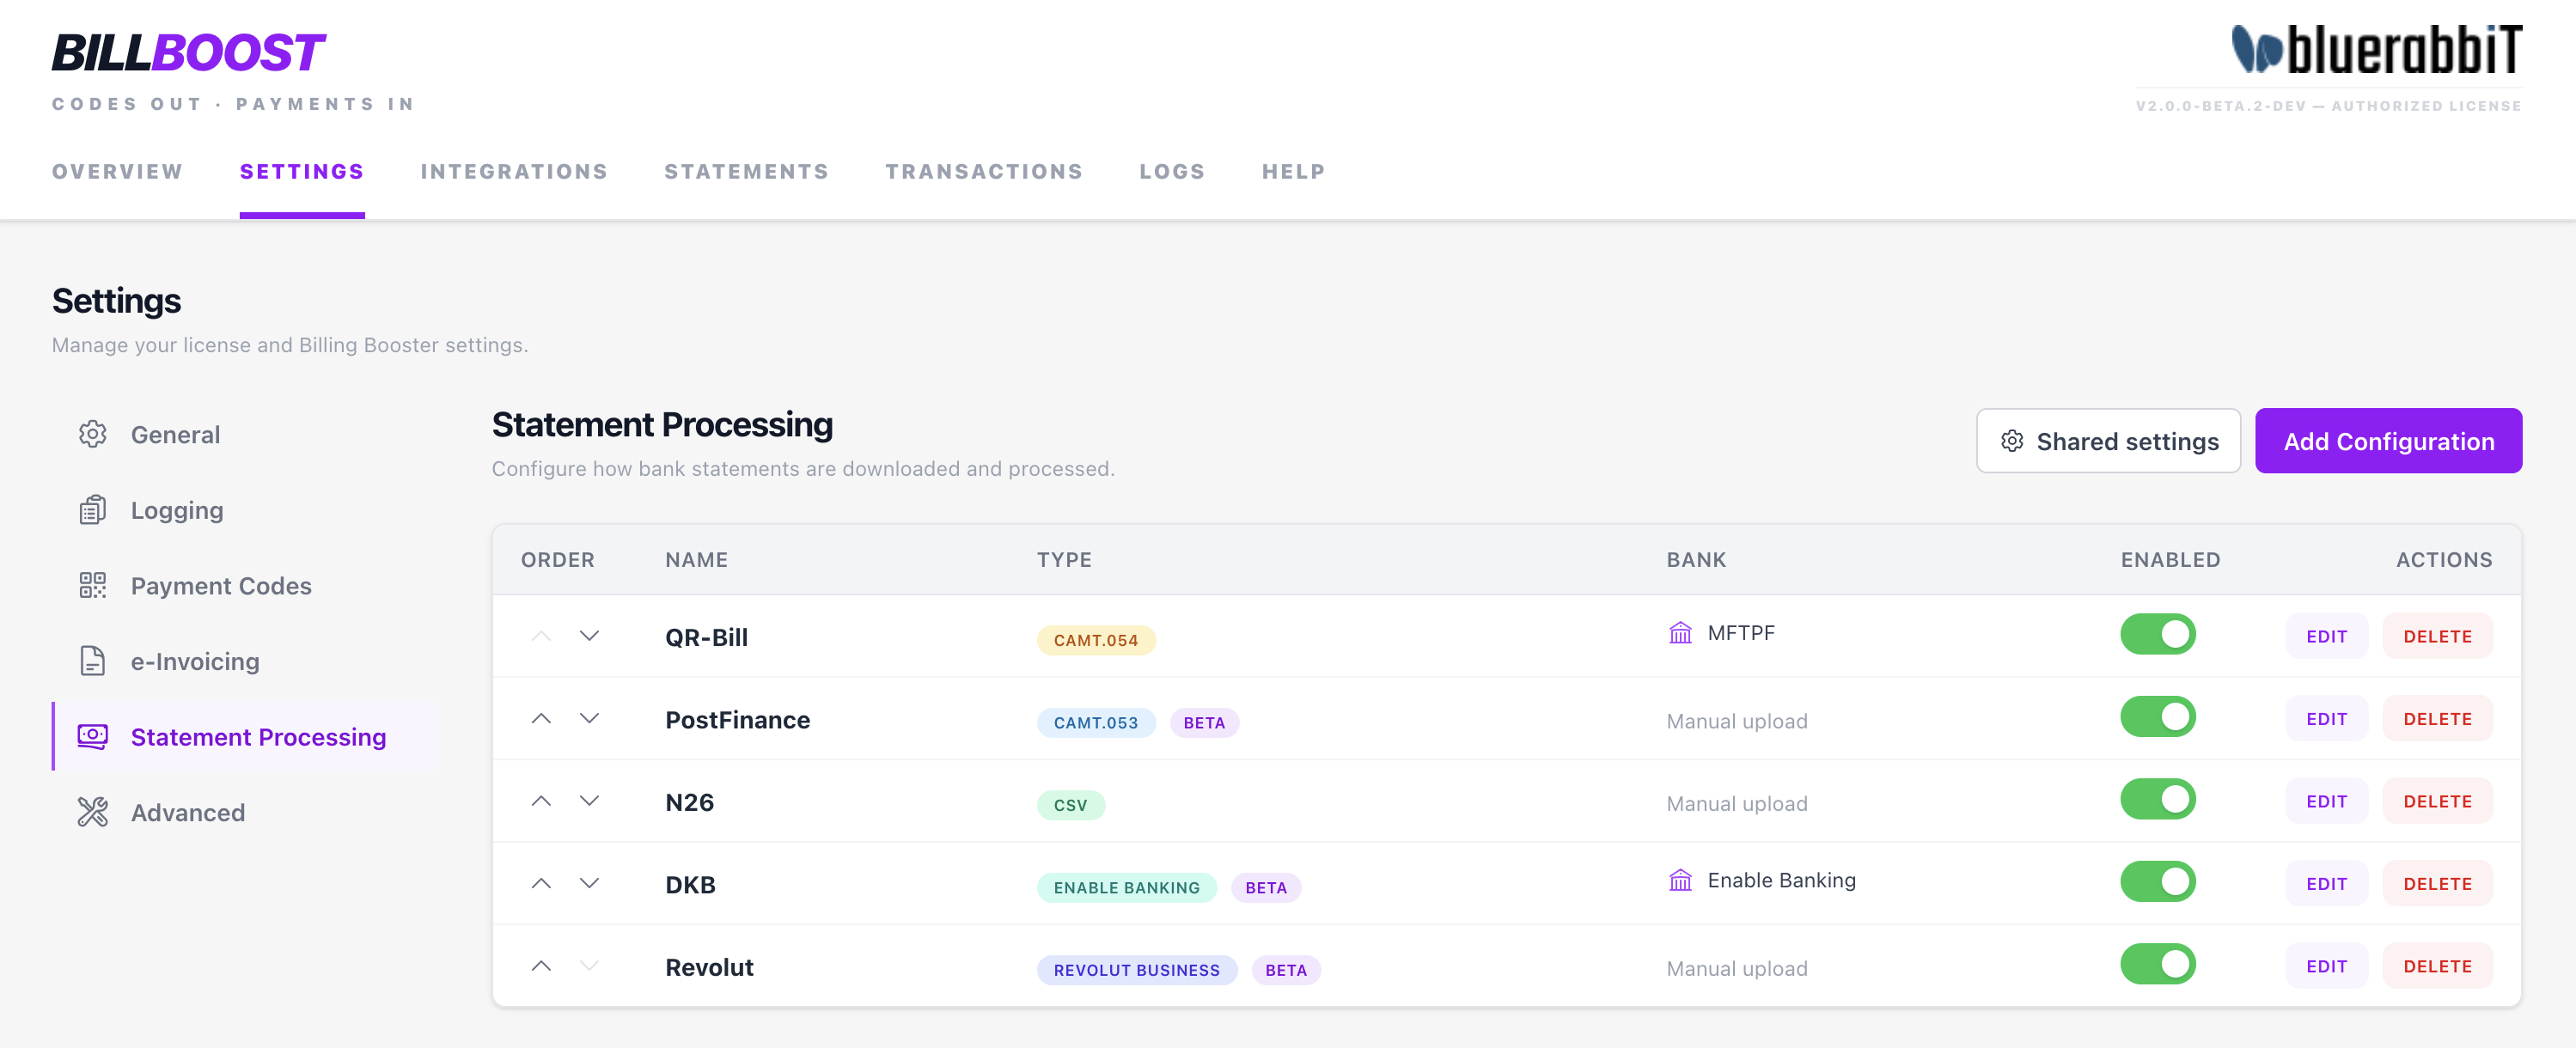This screenshot has width=2576, height=1048.
Task: Click the Enable Banking bank building icon
Action: [1680, 880]
